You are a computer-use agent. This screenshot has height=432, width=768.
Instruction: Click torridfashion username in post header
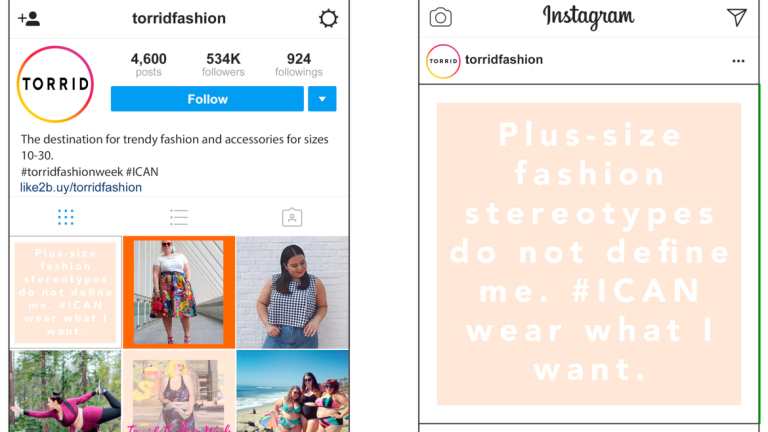[x=504, y=60]
